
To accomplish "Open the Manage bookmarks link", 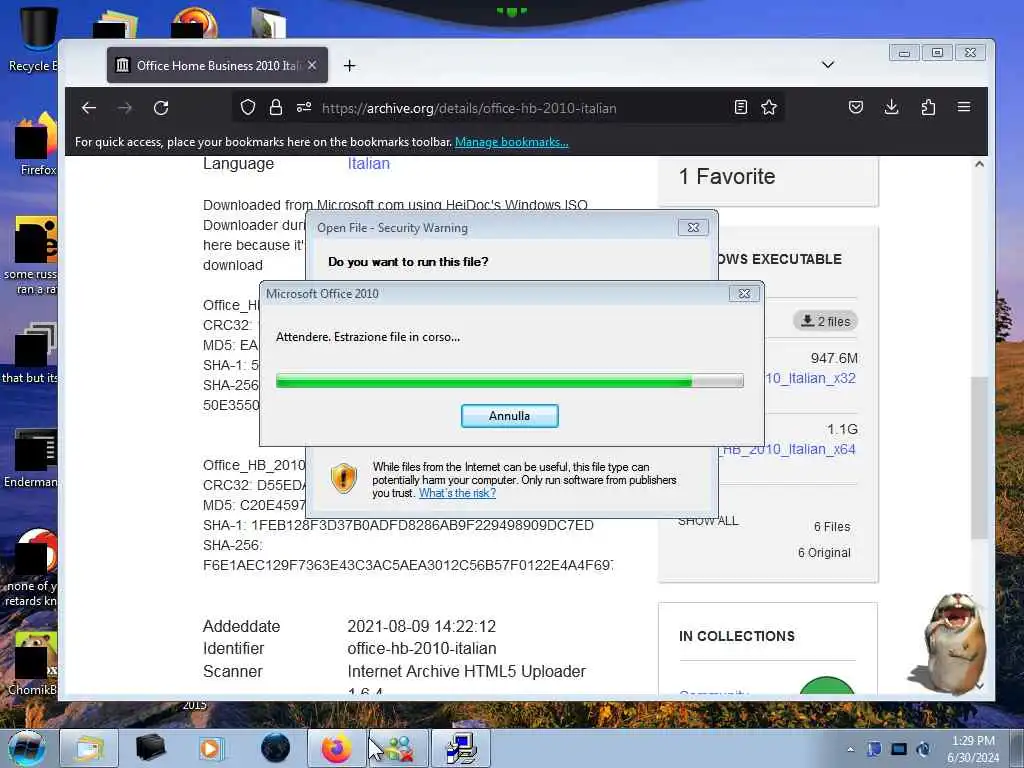I will [511, 142].
